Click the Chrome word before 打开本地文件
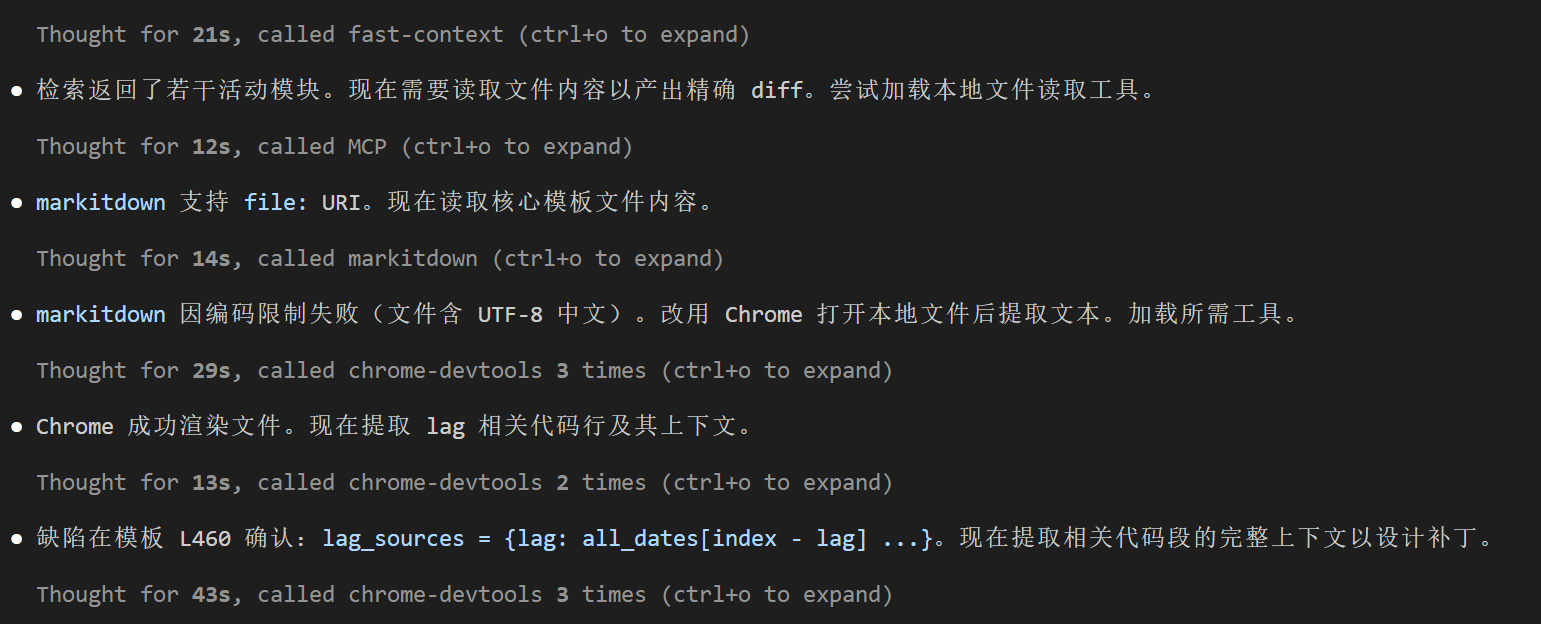Viewport: 1541px width, 624px height. click(764, 314)
